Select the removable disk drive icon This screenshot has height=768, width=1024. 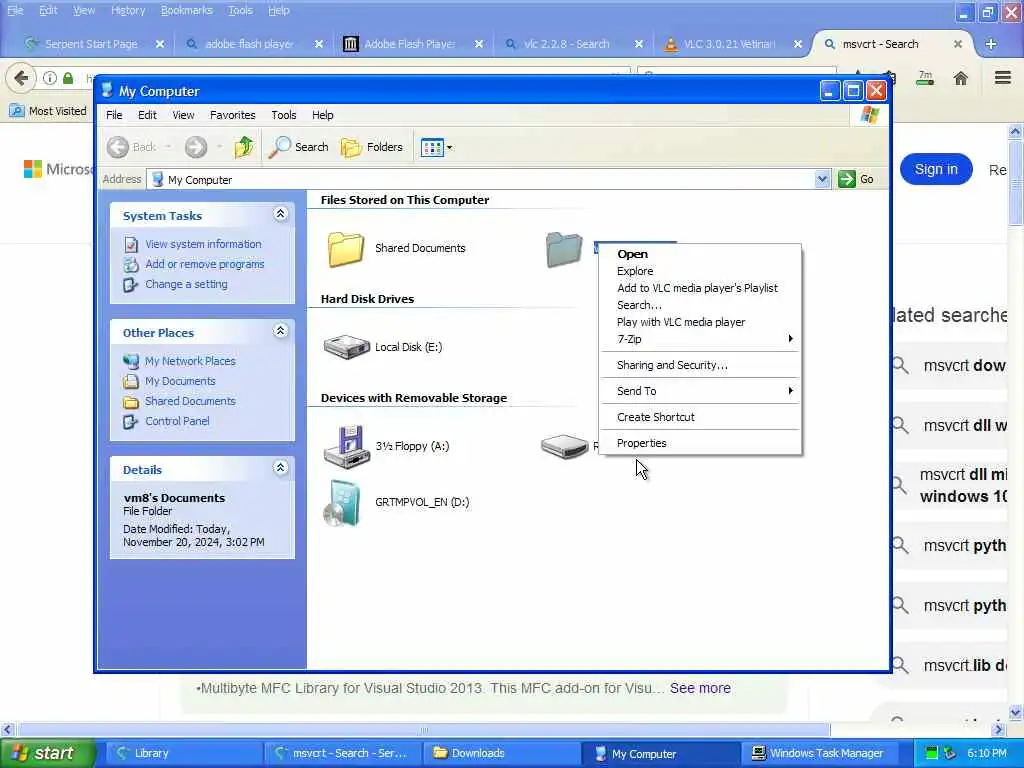click(565, 447)
